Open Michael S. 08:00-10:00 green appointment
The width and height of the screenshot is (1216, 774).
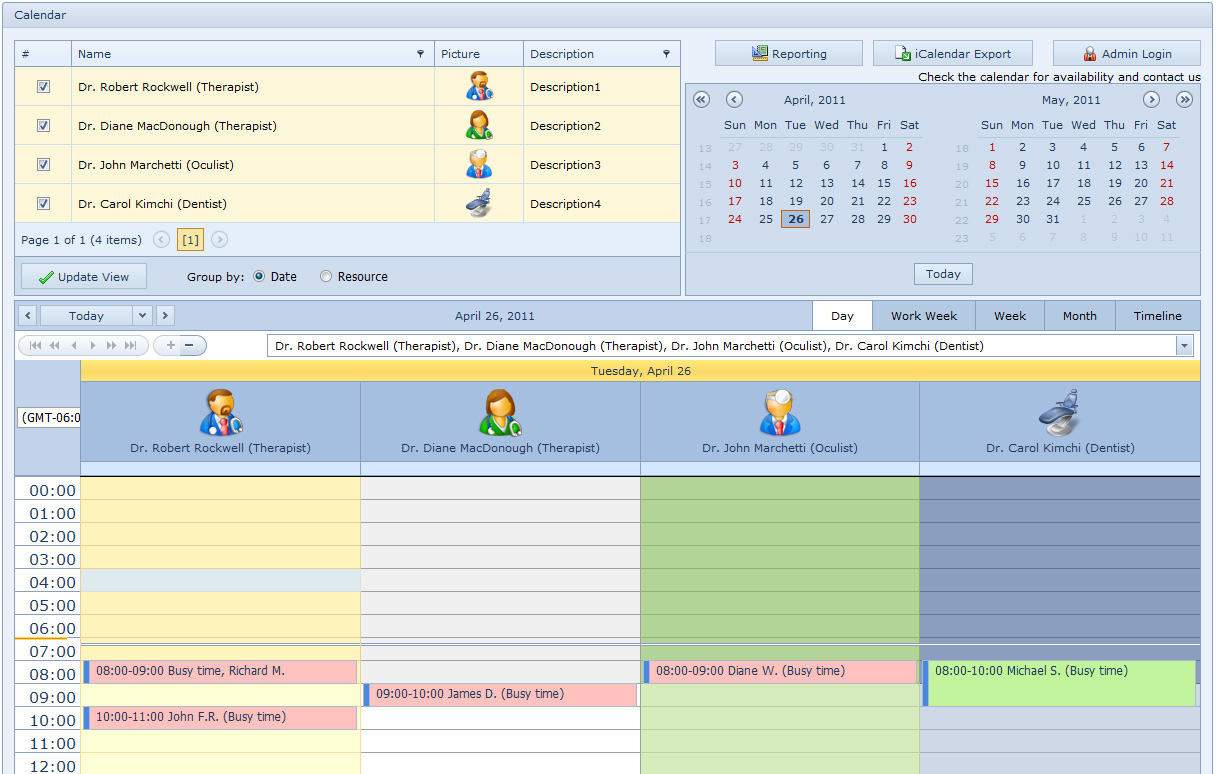[x=1060, y=684]
